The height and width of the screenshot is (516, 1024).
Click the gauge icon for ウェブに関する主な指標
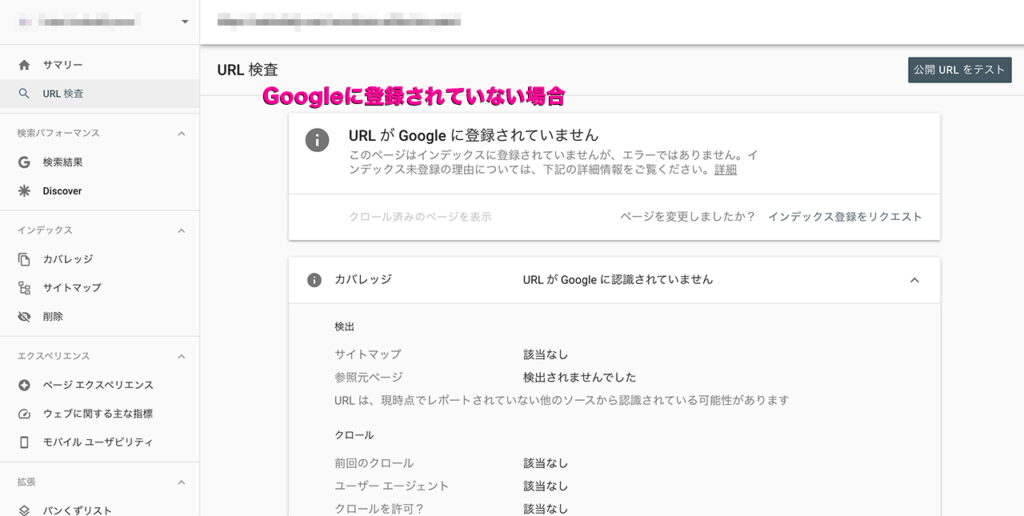click(x=24, y=413)
